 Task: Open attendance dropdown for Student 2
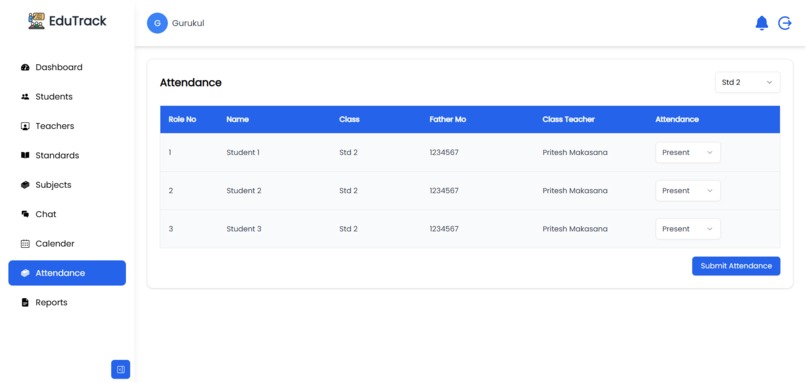pyautogui.click(x=688, y=191)
